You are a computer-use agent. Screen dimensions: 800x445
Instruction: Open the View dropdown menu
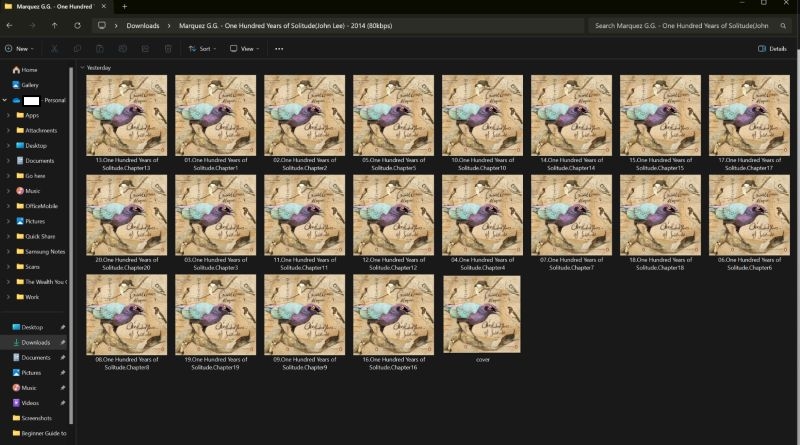click(244, 48)
